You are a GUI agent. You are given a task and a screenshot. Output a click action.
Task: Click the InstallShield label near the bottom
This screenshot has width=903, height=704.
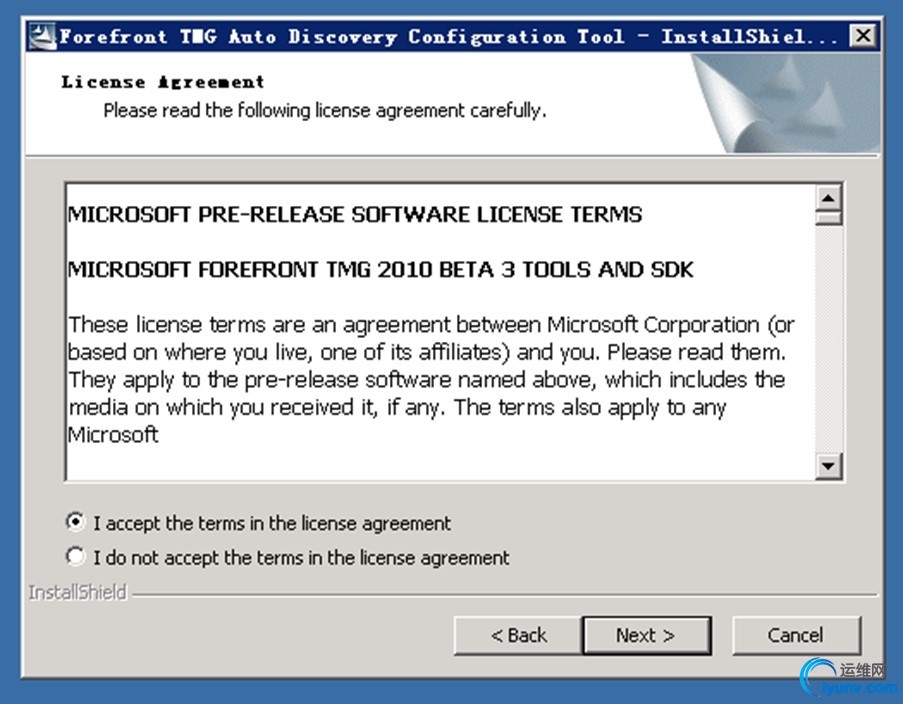[x=78, y=592]
